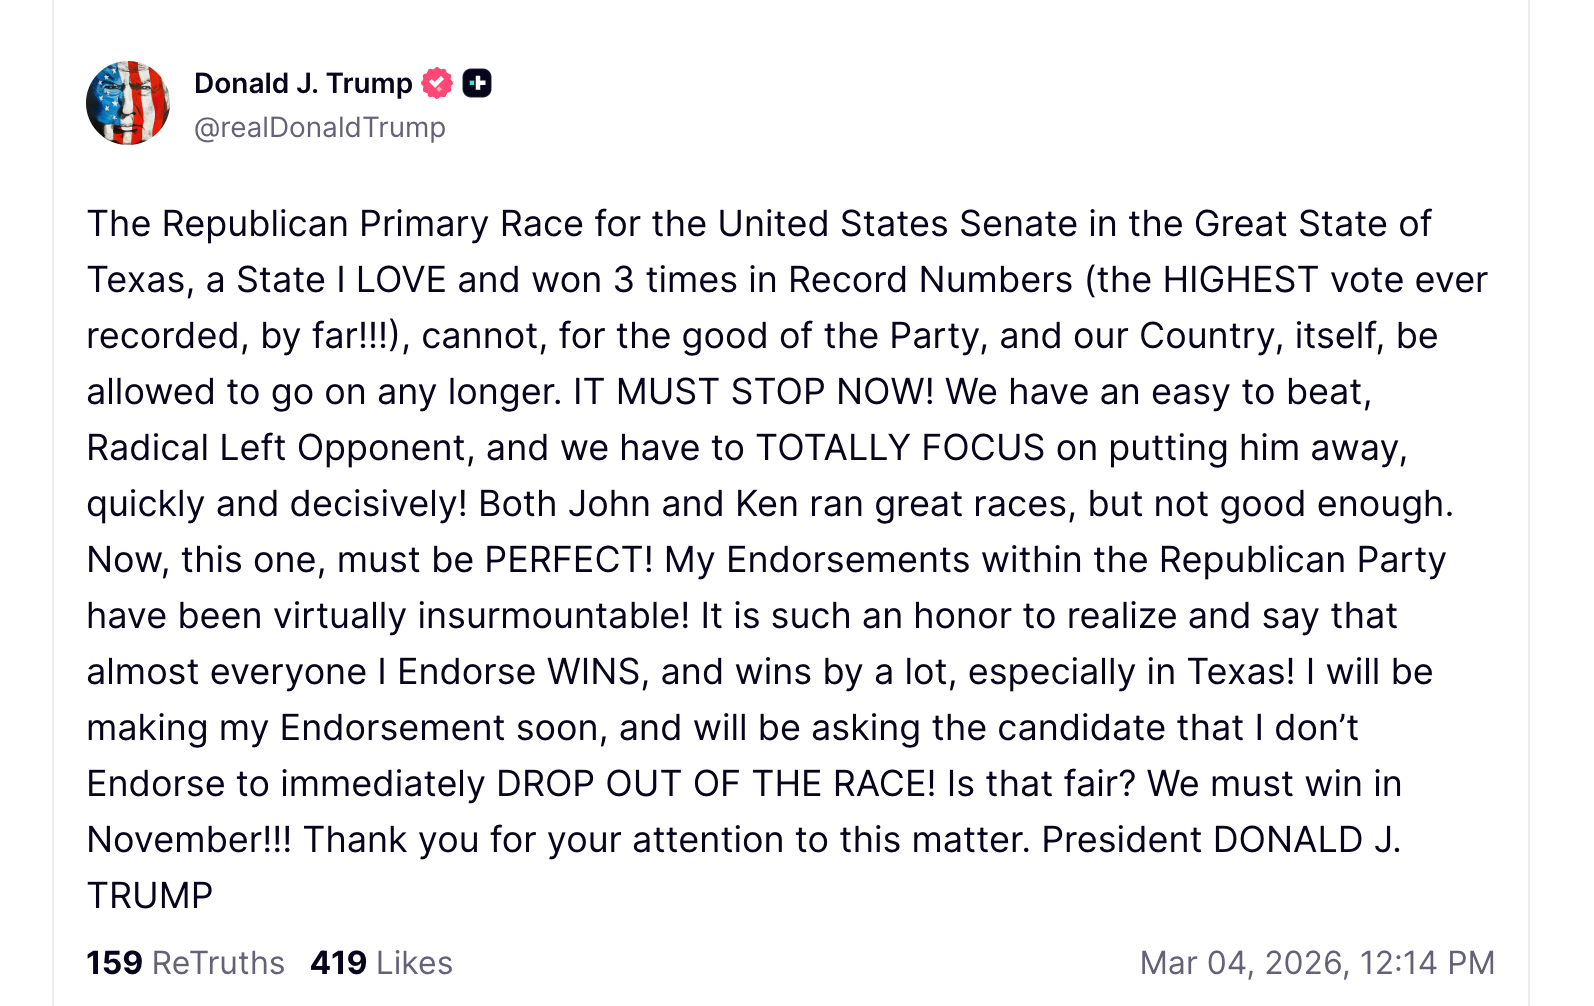Click the Mar 04, 2026 timestamp
The width and height of the screenshot is (1594, 1006).
pos(1317,962)
